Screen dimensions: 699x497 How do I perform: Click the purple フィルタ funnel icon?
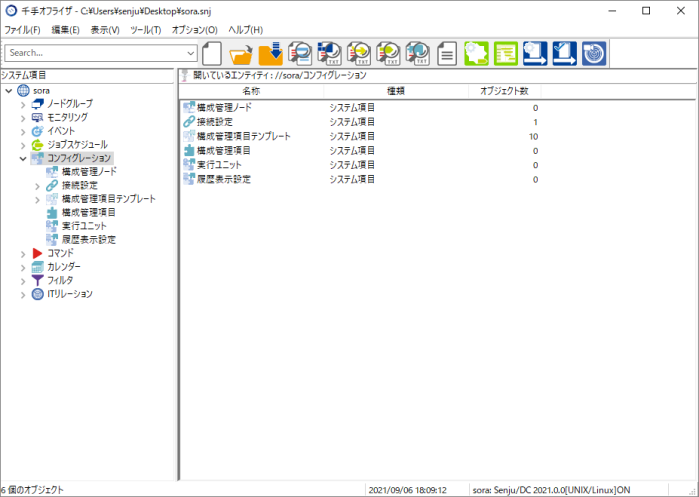coord(37,280)
